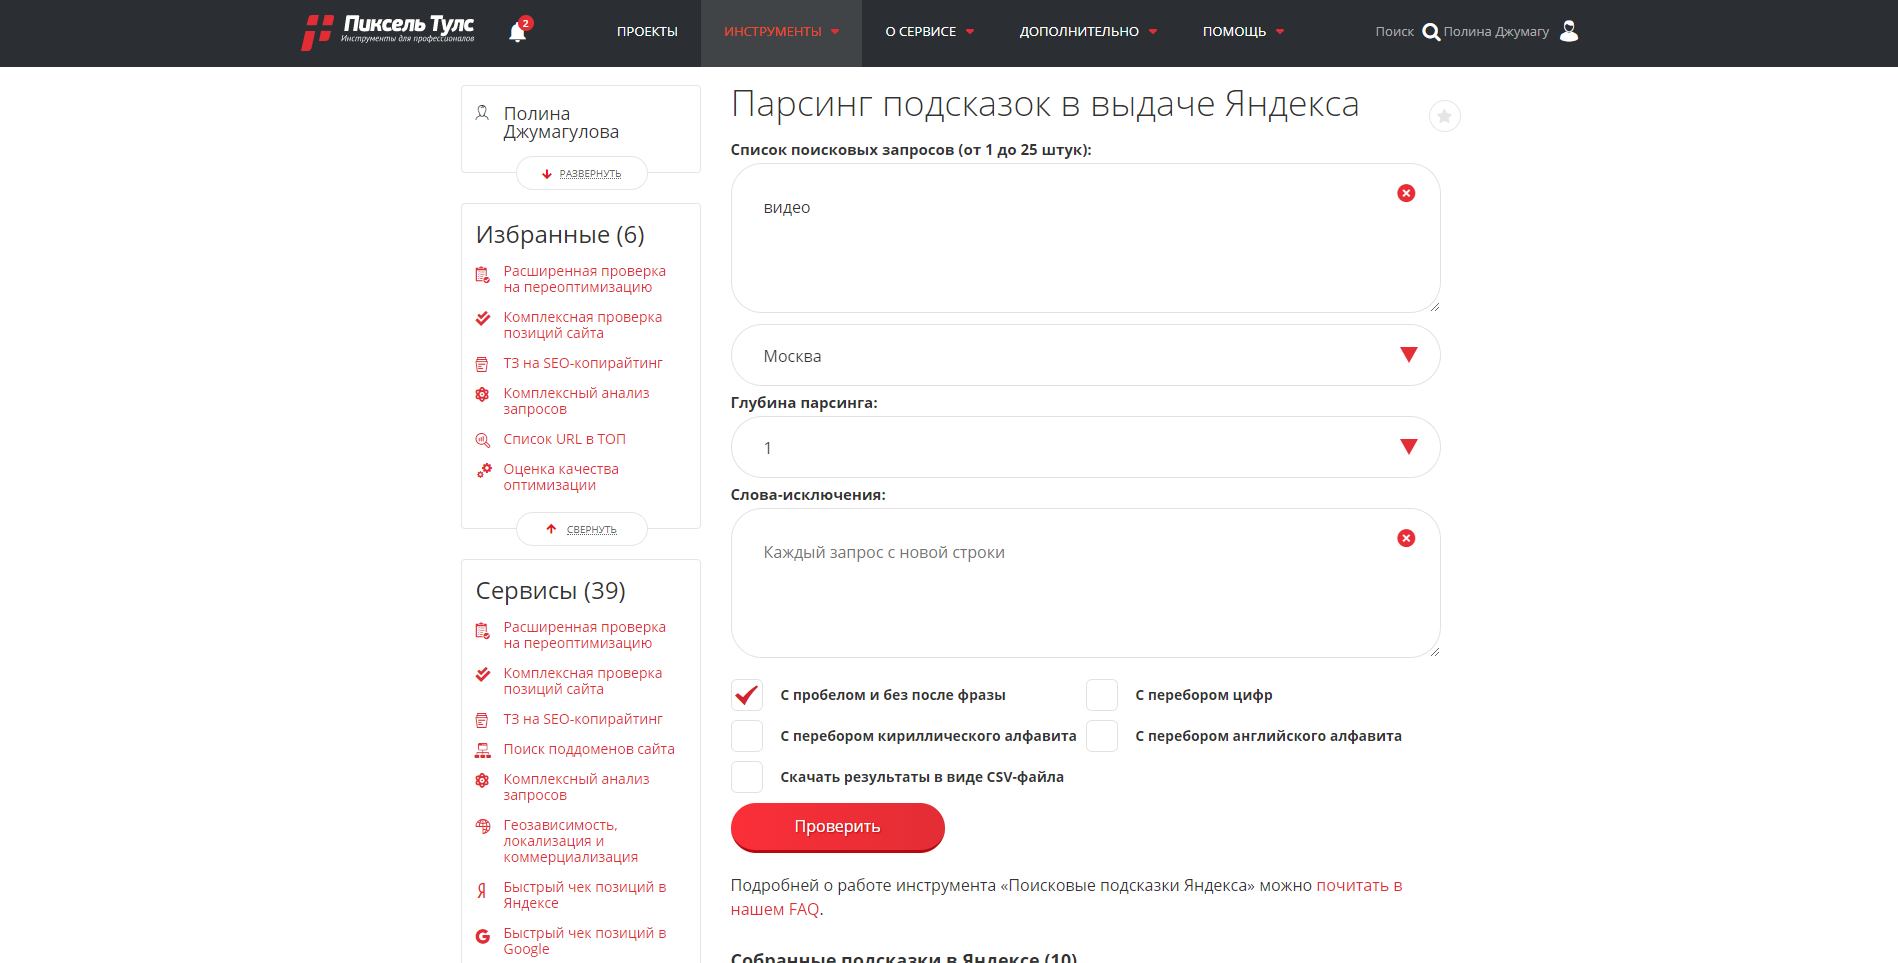The image size is (1898, 963).
Task: Open the ПОМОЩЬ menu
Action: (x=1243, y=32)
